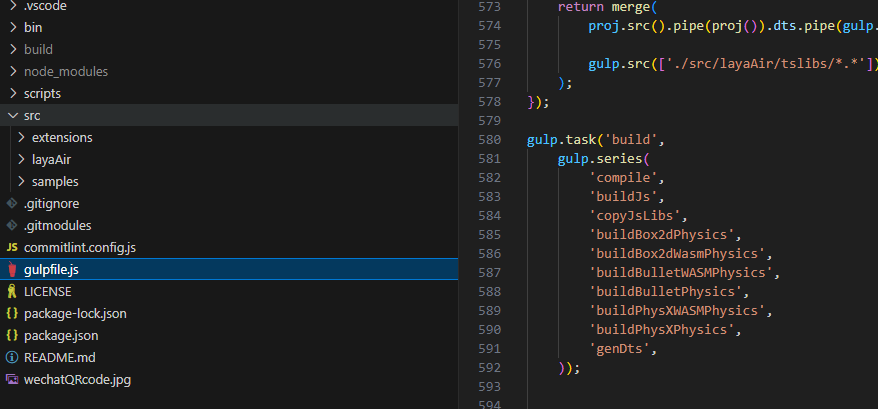Collapse the src folder chevron
The image size is (878, 409).
pyautogui.click(x=12, y=116)
